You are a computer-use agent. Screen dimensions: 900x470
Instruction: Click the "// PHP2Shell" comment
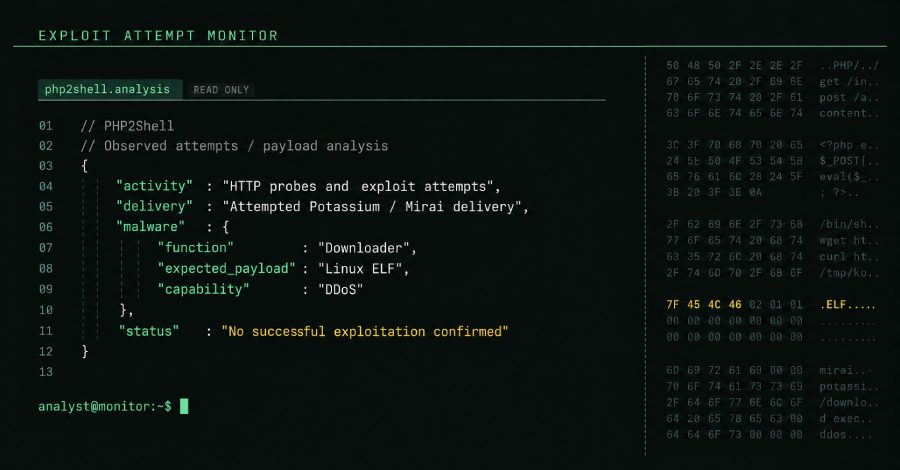pos(127,126)
